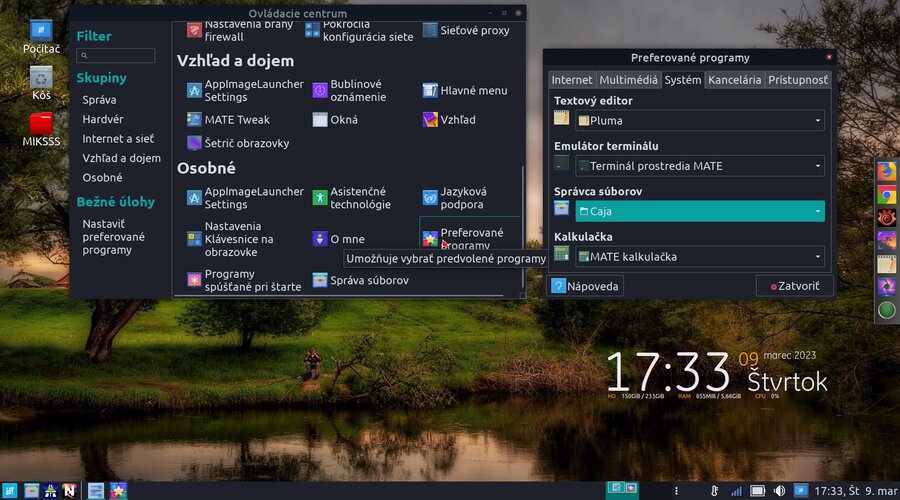
Task: Open the MIKSSS desktop folder
Action: click(x=41, y=129)
